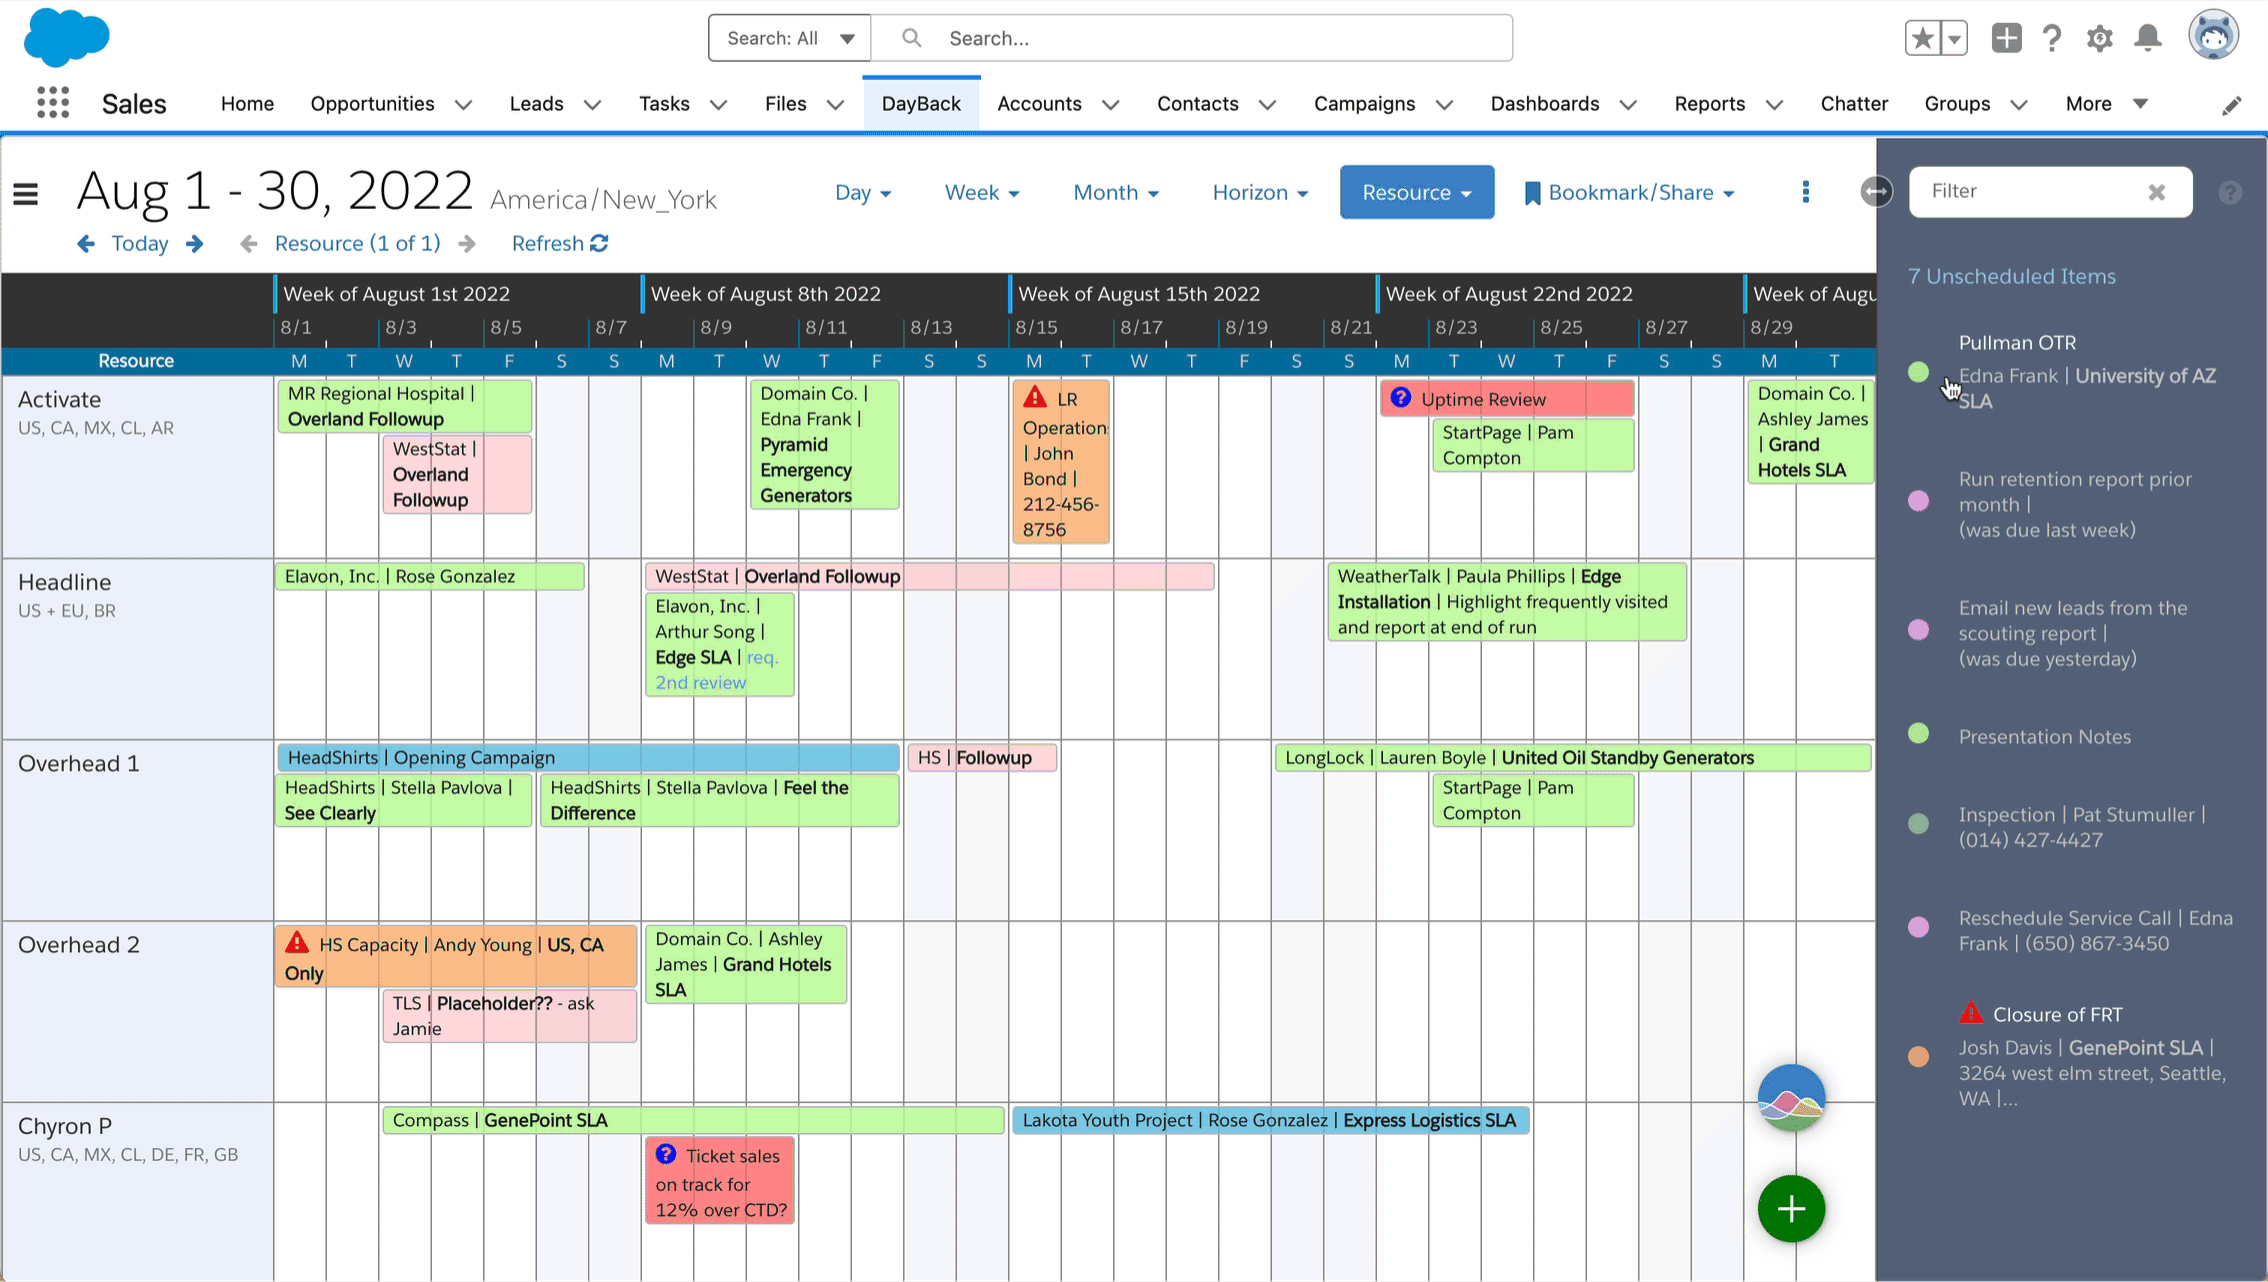Open the HeadShirts Opening Campaign event
This screenshot has height=1282, width=2268.
[x=588, y=757]
